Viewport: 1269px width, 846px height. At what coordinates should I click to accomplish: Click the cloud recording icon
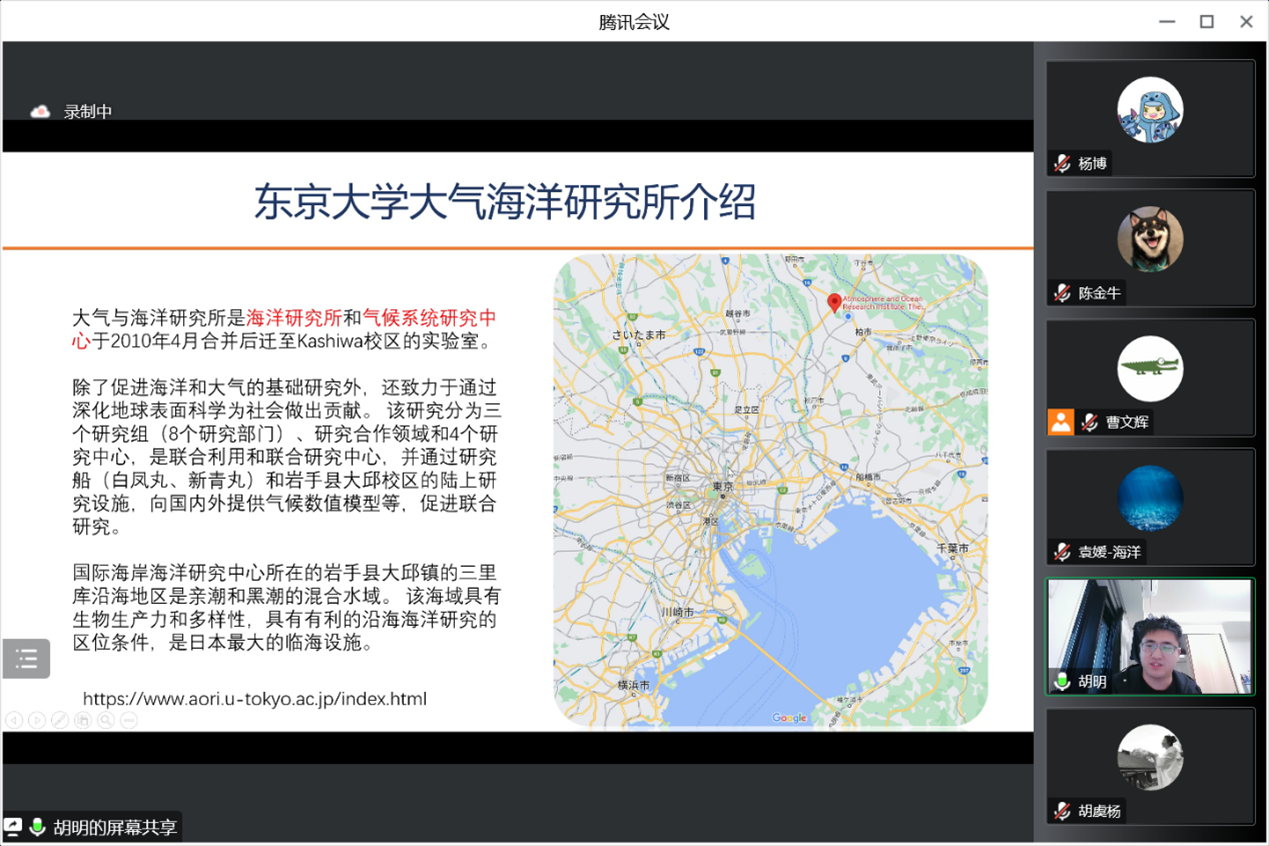40,112
